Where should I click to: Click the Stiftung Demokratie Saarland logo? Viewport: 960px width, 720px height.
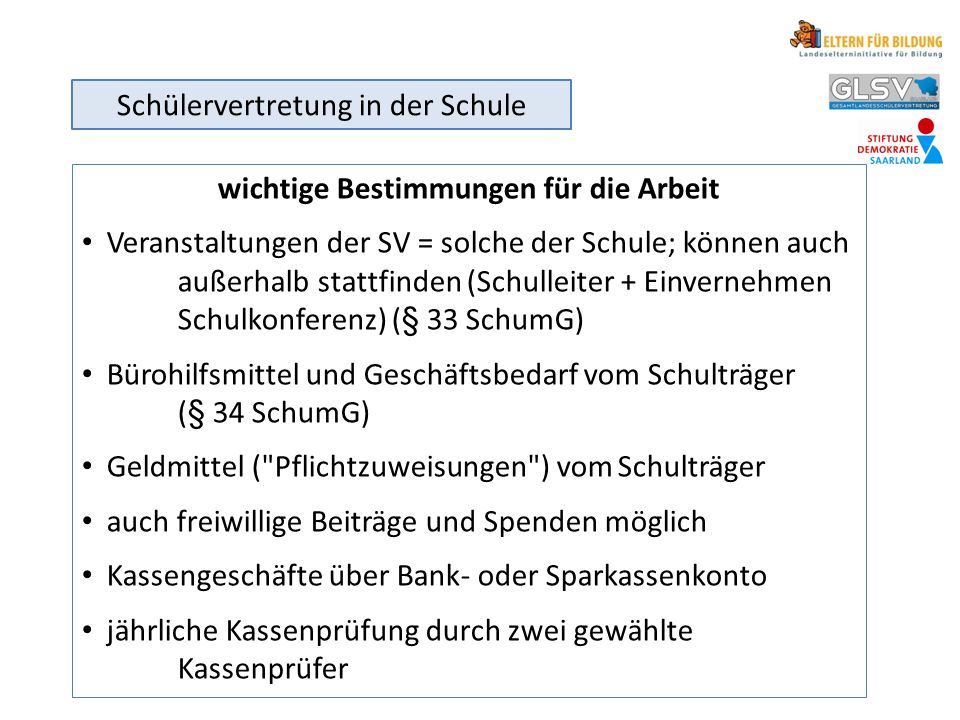[900, 142]
